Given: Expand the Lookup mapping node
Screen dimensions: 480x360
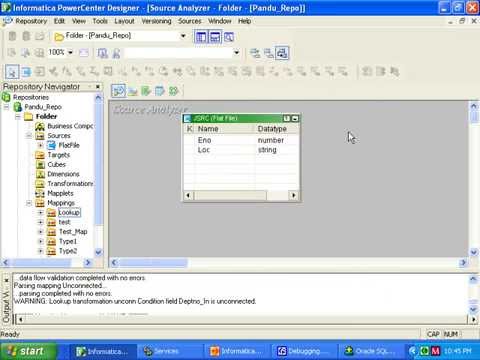Looking at the screenshot, I should tap(41, 213).
